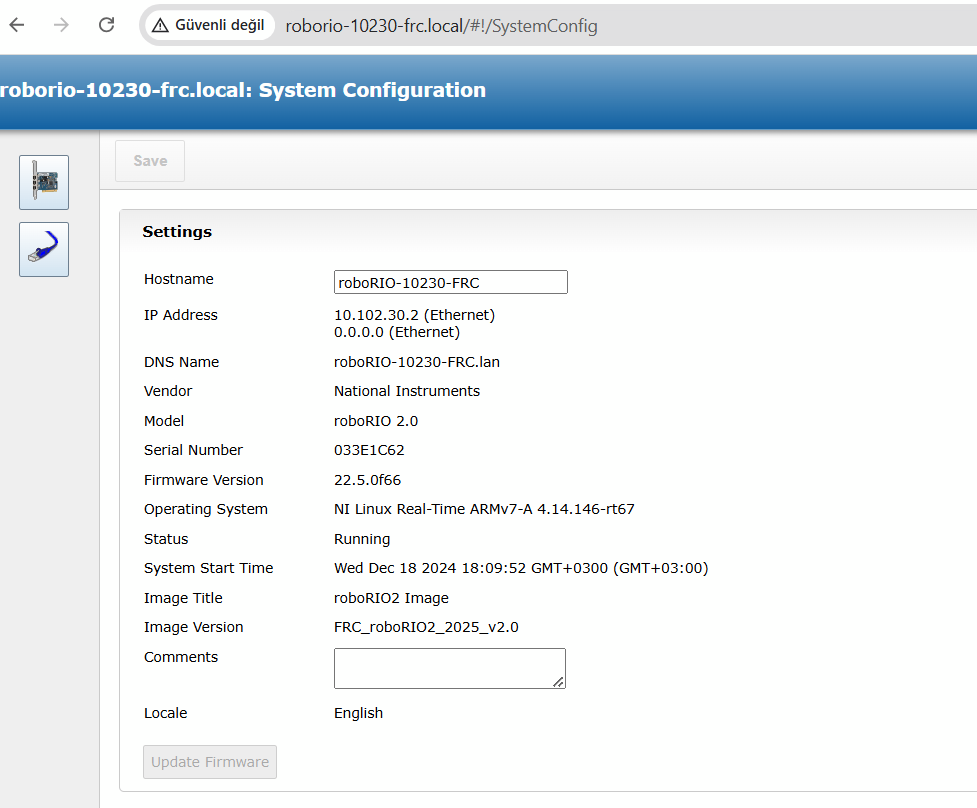This screenshot has width=977, height=808.
Task: Click the Save button
Action: pos(150,161)
